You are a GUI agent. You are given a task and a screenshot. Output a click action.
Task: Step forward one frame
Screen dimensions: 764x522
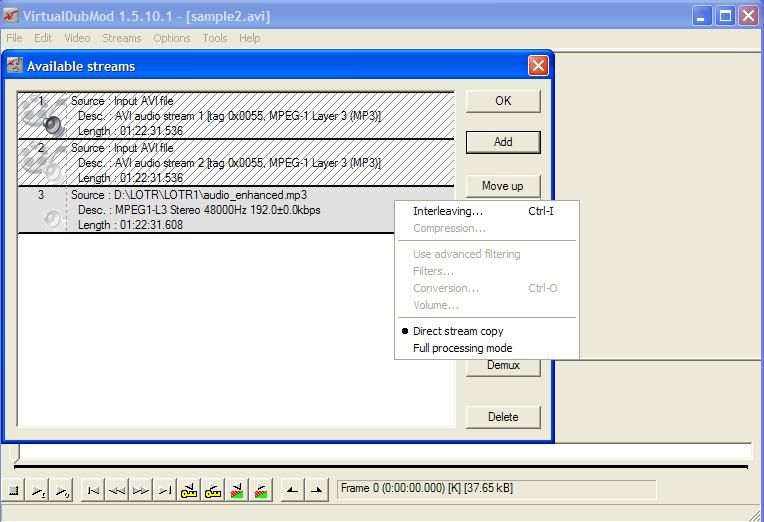(141, 490)
